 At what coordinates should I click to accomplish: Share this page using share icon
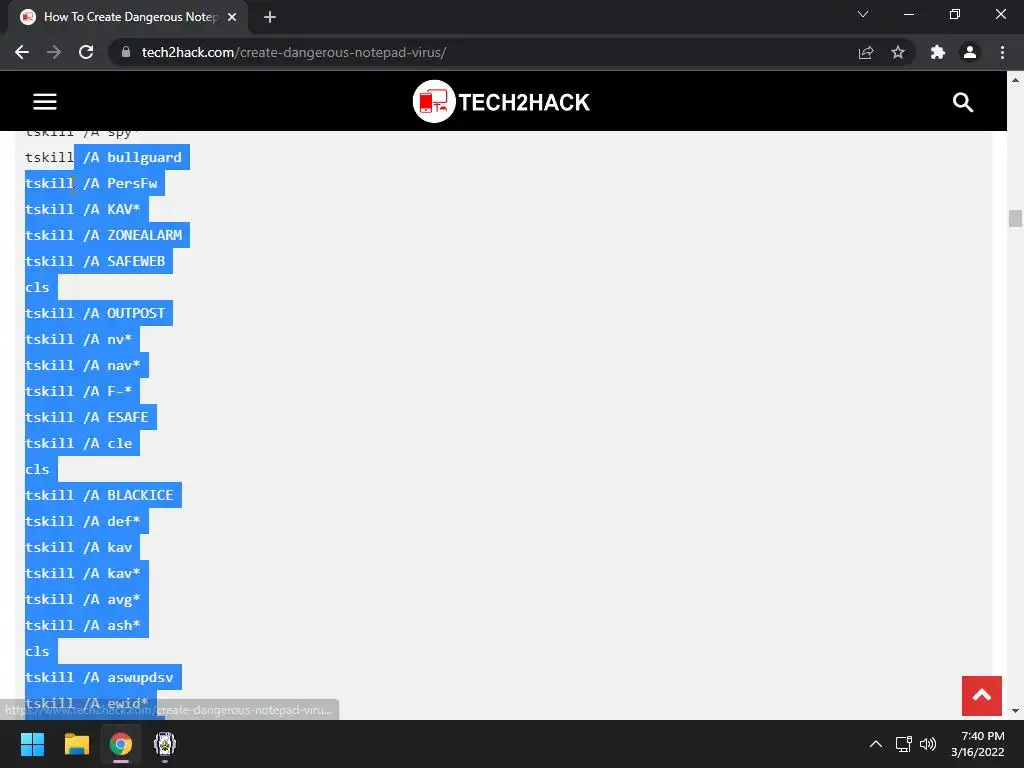point(866,52)
